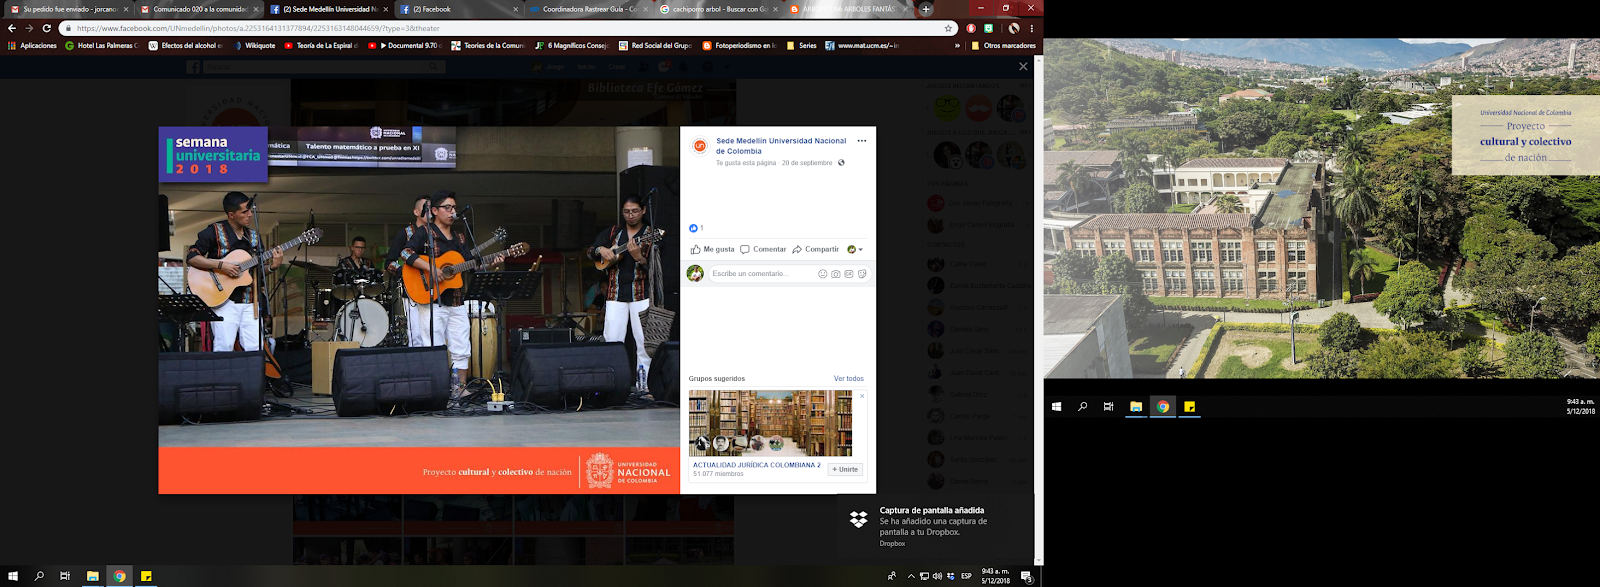View the like reaction count

click(696, 228)
